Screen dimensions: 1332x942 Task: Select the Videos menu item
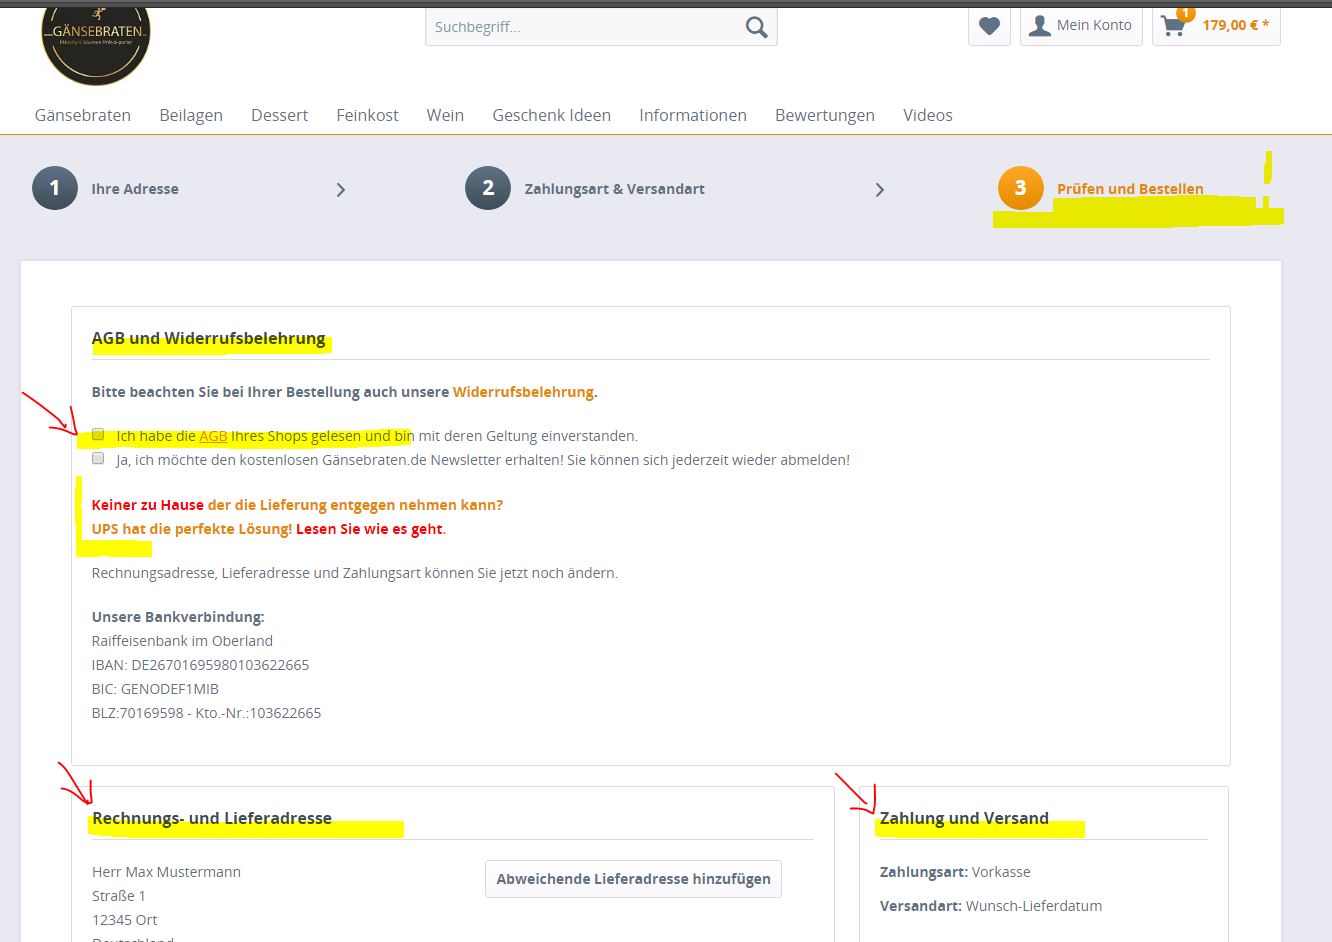927,115
